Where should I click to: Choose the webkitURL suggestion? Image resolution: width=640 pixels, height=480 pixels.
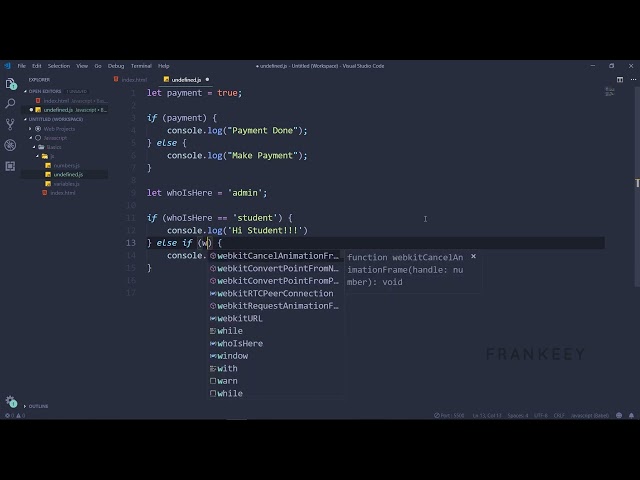(x=275, y=318)
